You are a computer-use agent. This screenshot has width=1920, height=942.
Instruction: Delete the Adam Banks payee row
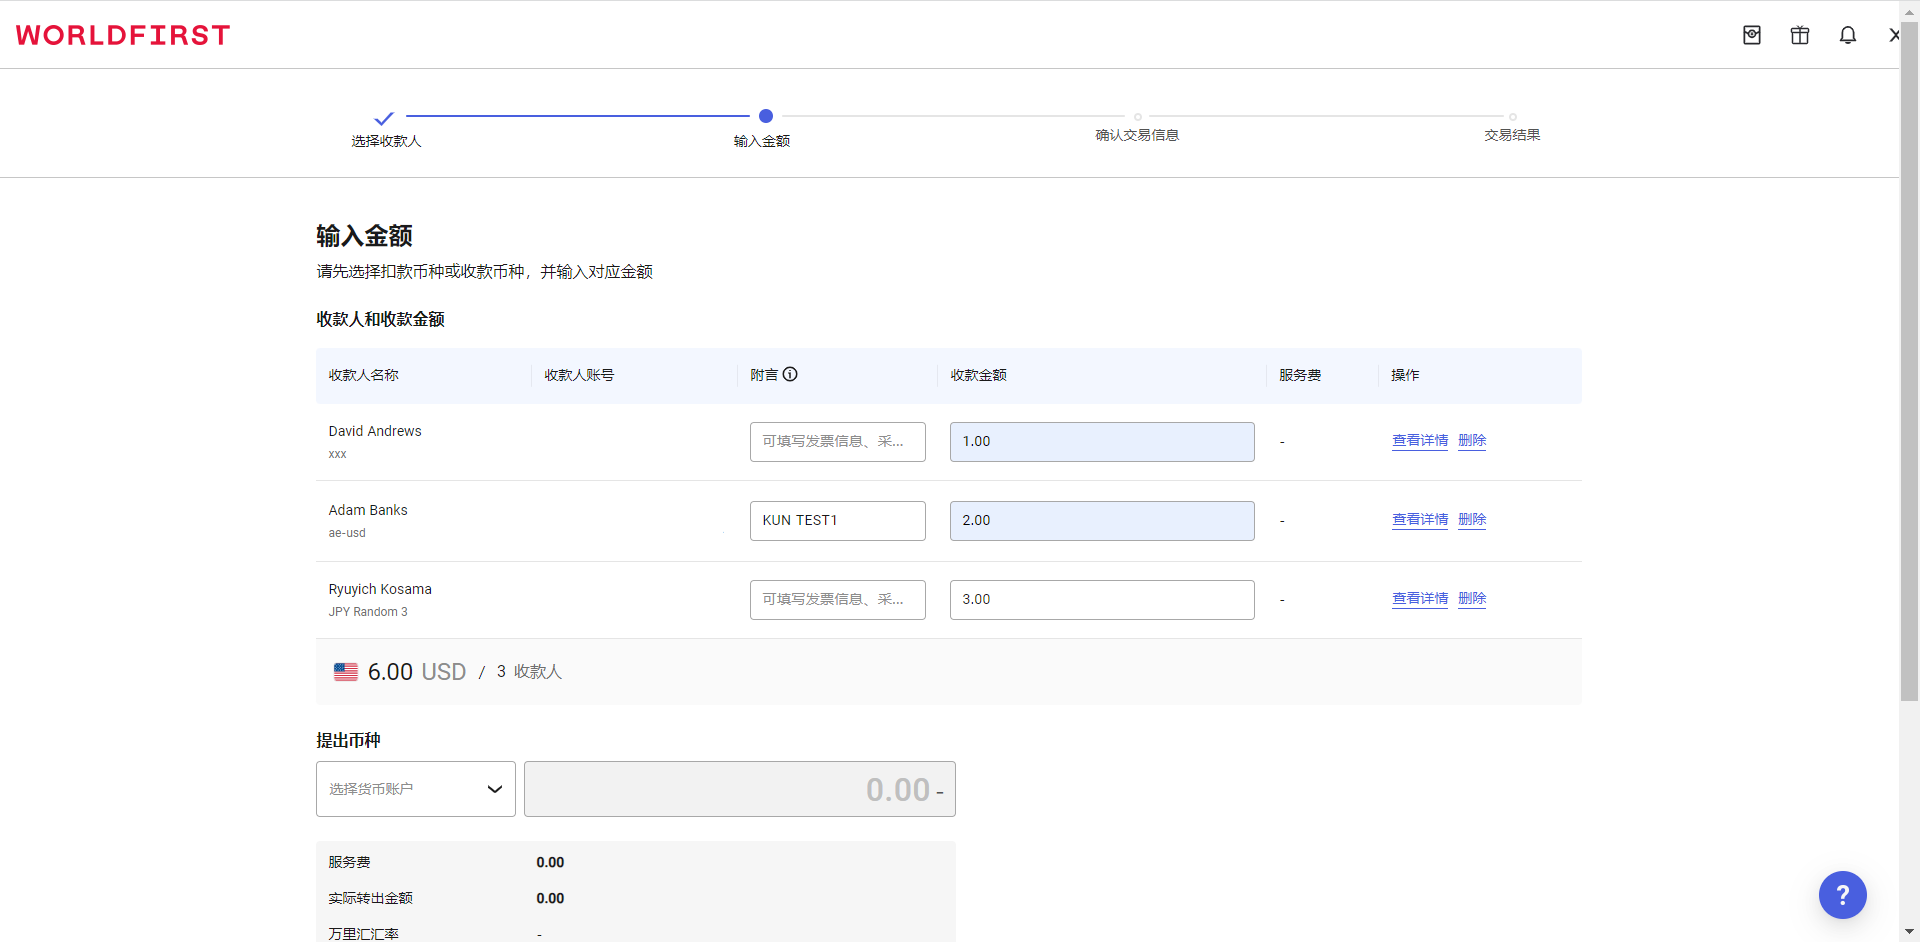pos(1472,519)
